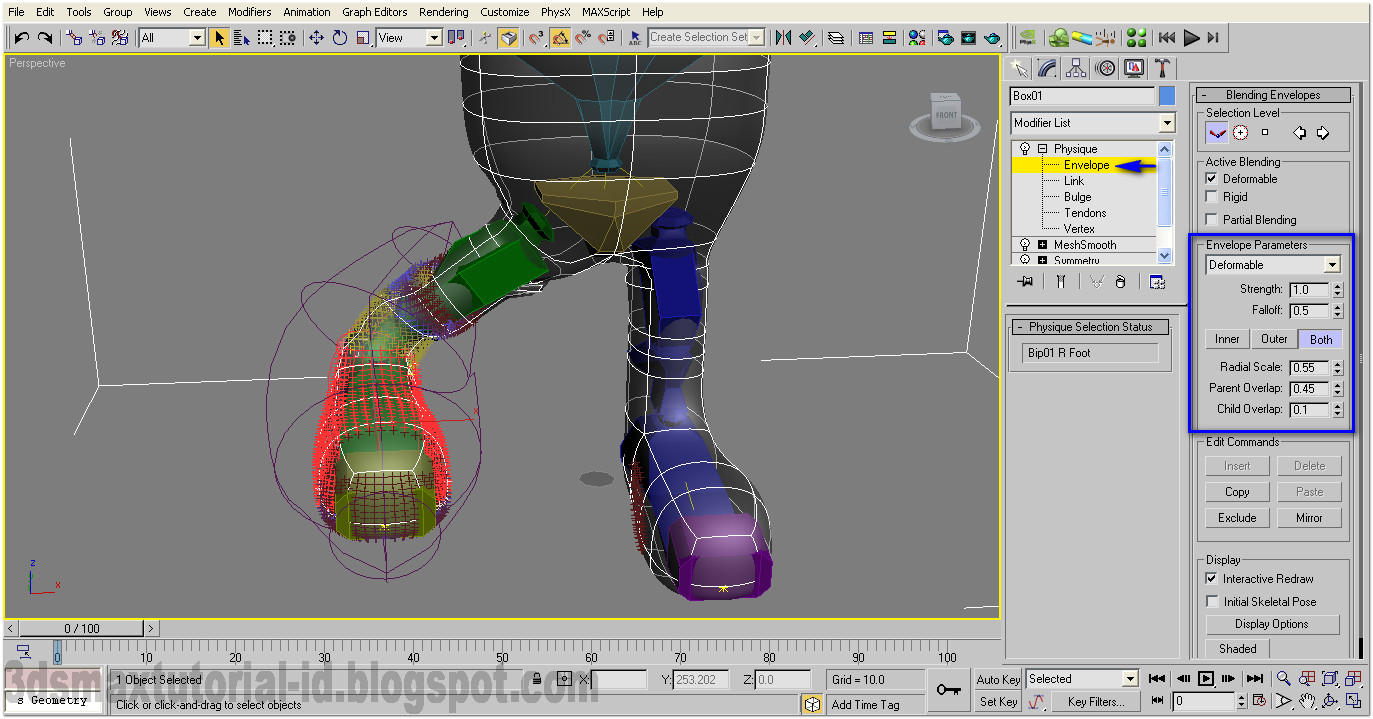The height and width of the screenshot is (719, 1373).
Task: Open the Material Editor
Action: (916, 37)
